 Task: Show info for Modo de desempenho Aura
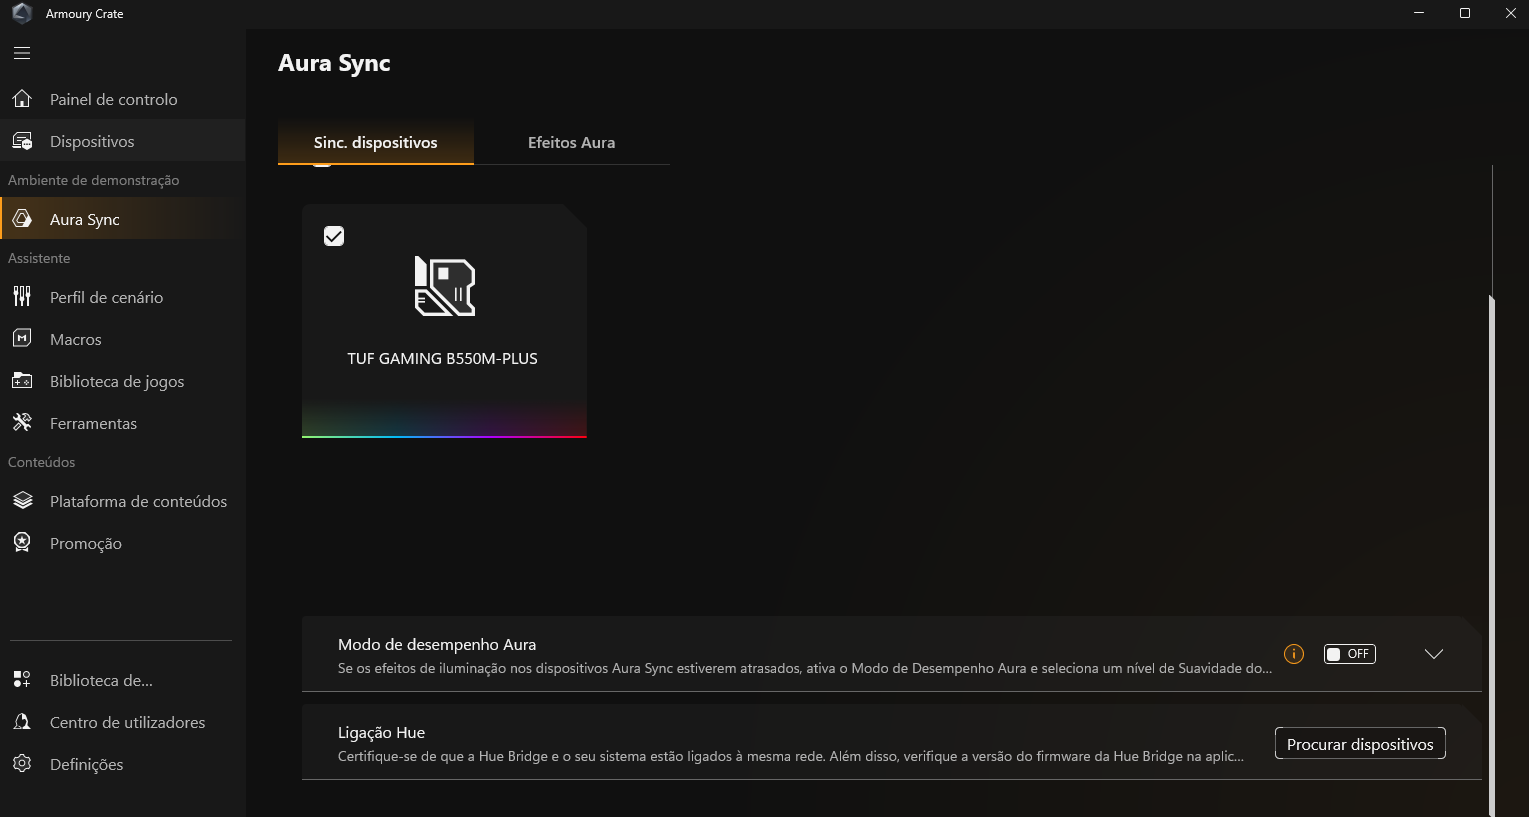1294,654
